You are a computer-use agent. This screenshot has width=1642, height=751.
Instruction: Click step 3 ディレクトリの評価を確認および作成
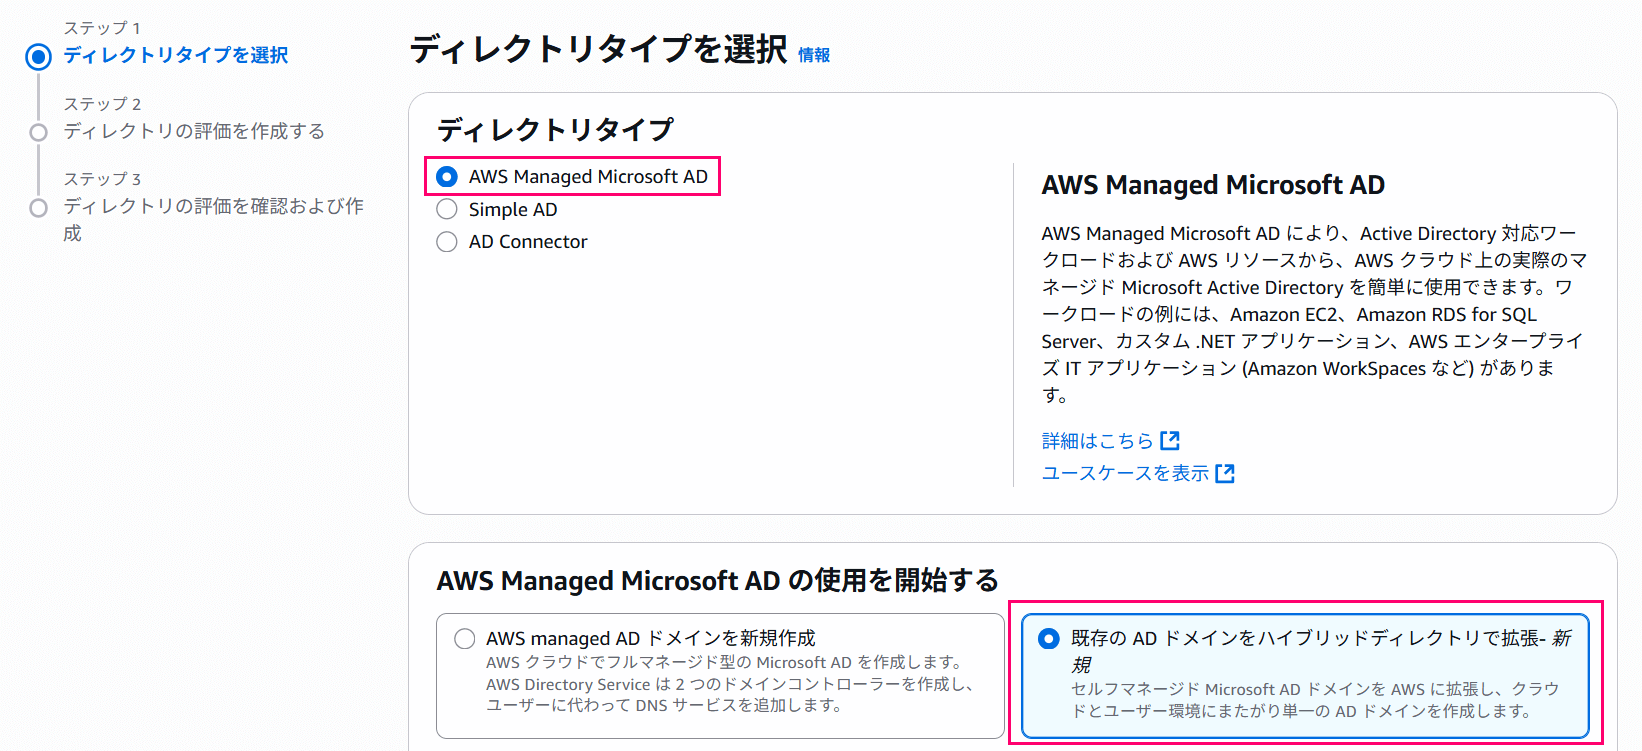(214, 219)
